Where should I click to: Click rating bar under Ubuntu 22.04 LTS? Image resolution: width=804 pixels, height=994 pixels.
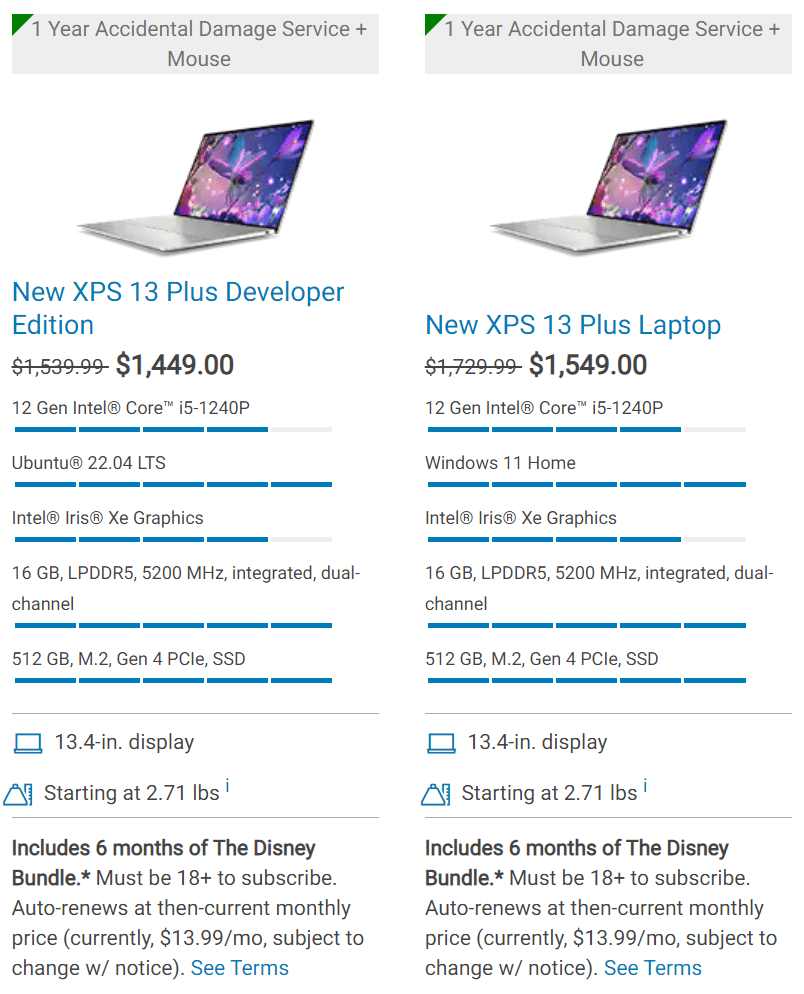click(172, 484)
